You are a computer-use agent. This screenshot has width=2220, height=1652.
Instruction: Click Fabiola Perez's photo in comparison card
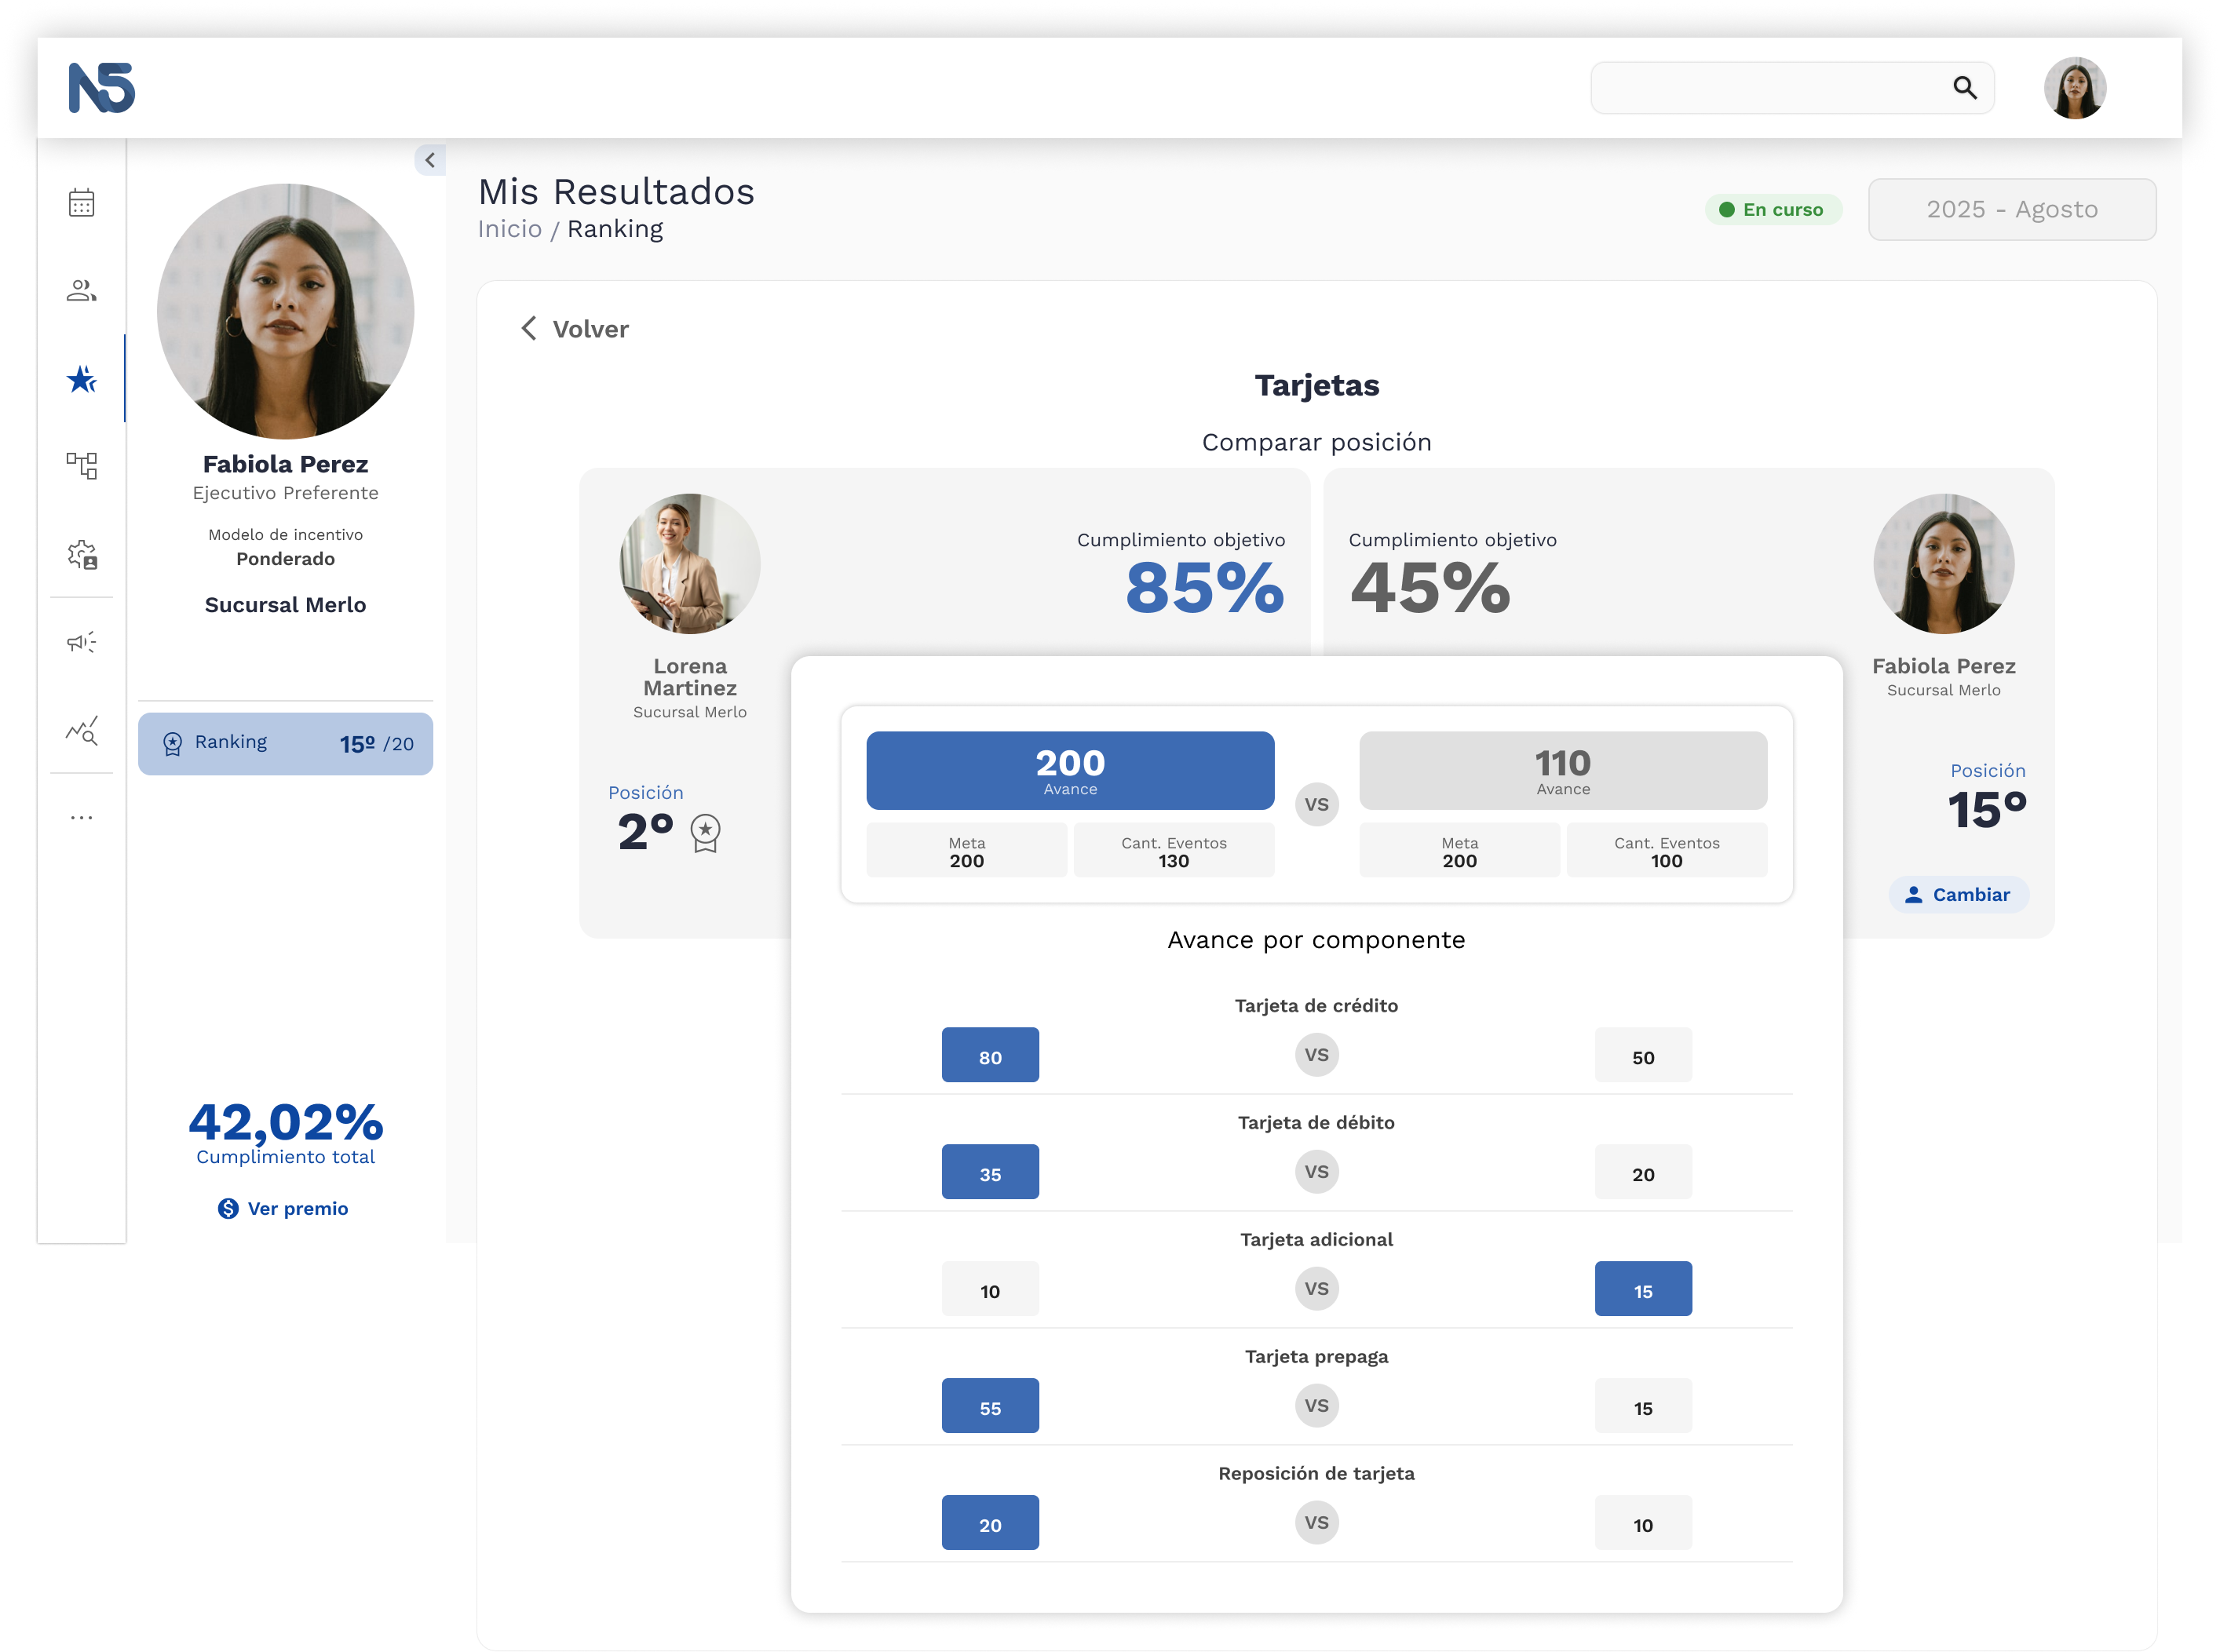click(x=1943, y=563)
